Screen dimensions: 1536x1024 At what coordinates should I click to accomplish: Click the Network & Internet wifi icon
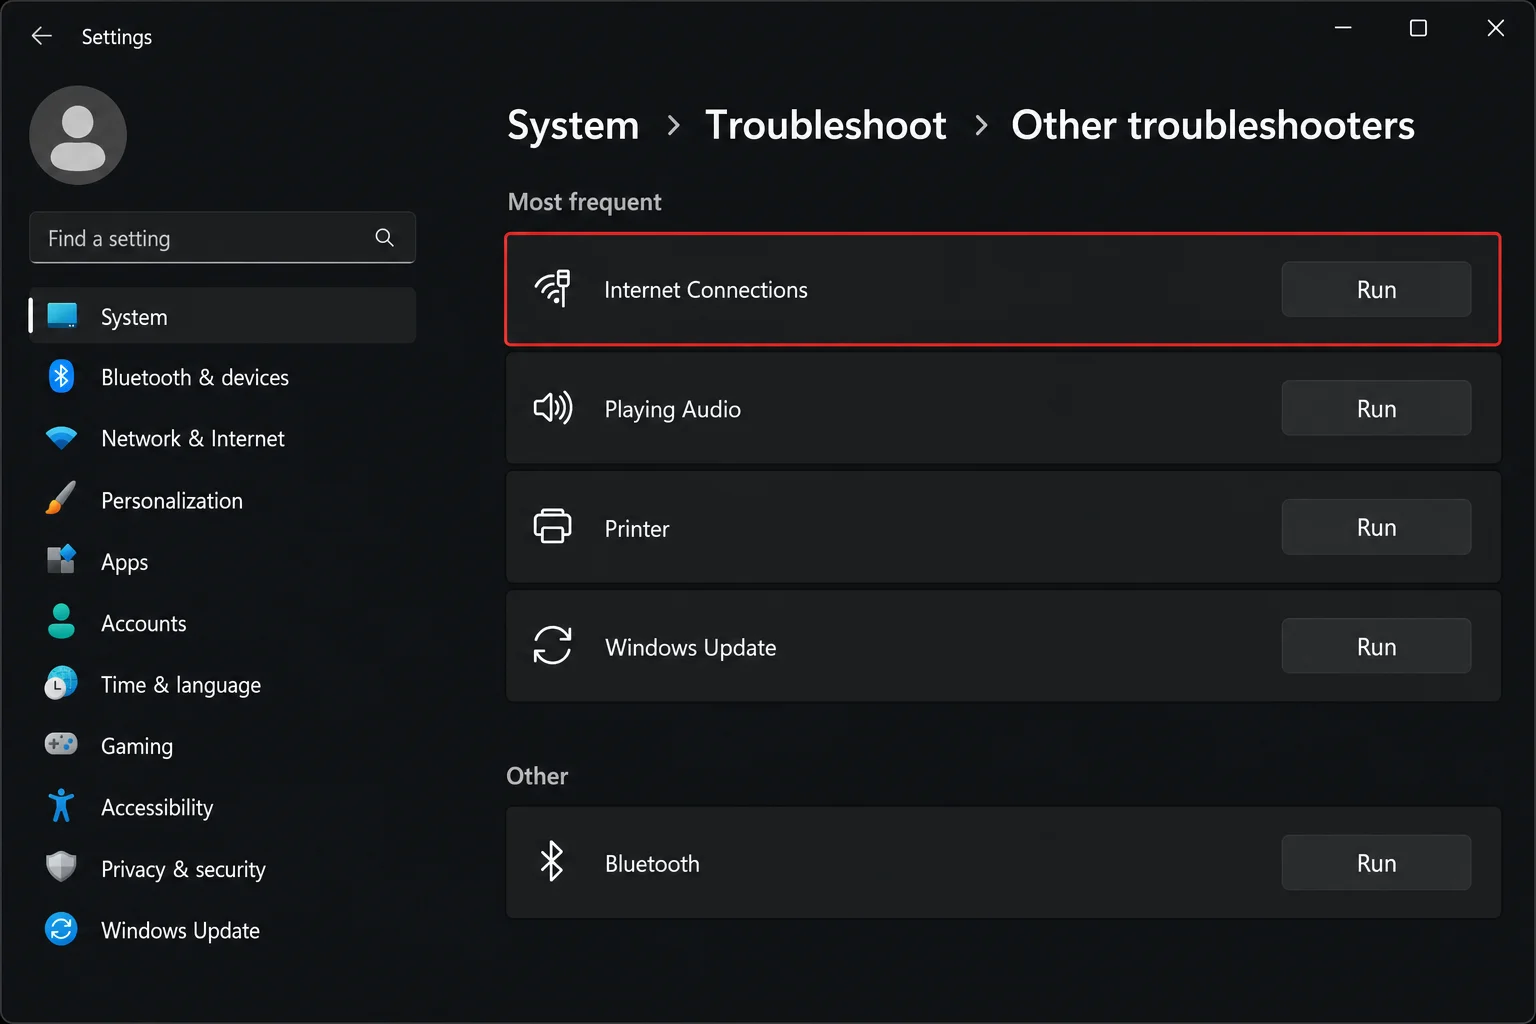pos(62,438)
